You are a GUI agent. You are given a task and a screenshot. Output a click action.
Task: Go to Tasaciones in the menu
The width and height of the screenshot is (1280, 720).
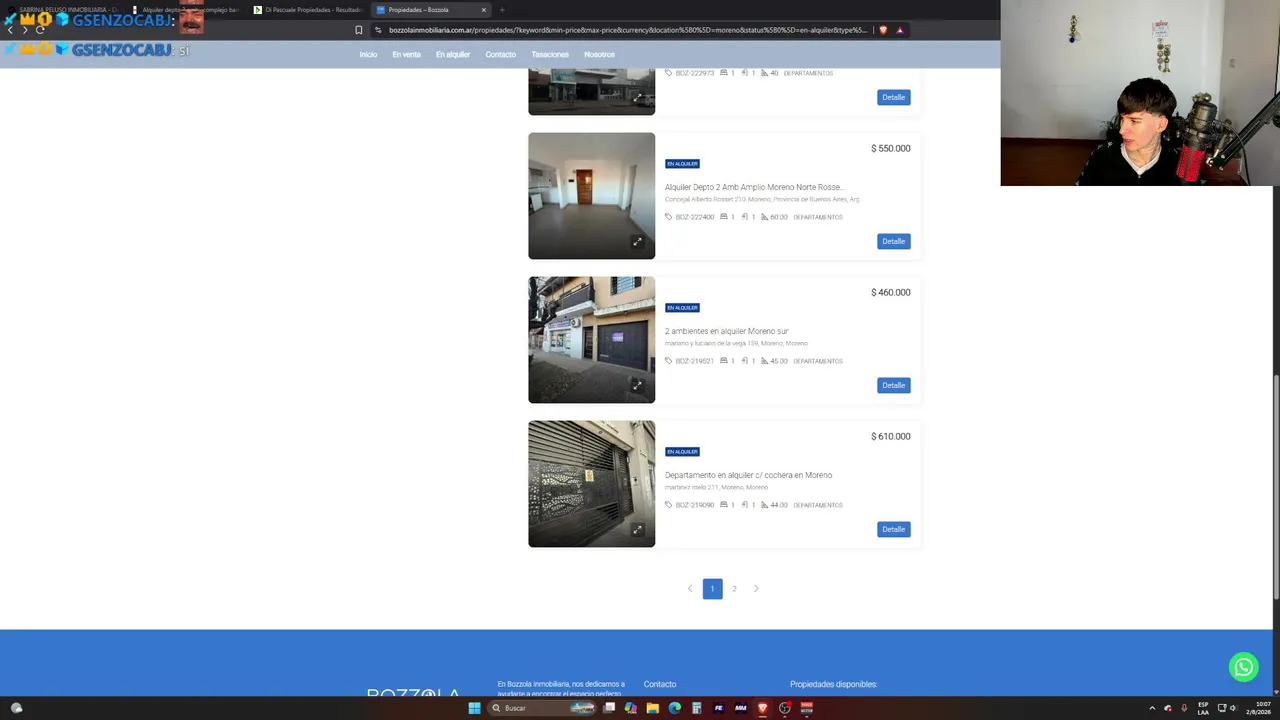click(x=550, y=55)
